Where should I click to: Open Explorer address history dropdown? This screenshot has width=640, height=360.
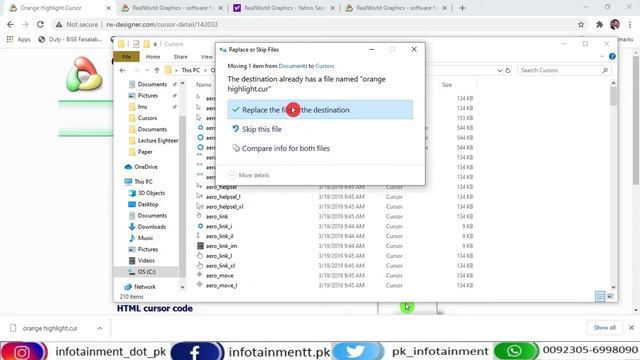point(500,70)
